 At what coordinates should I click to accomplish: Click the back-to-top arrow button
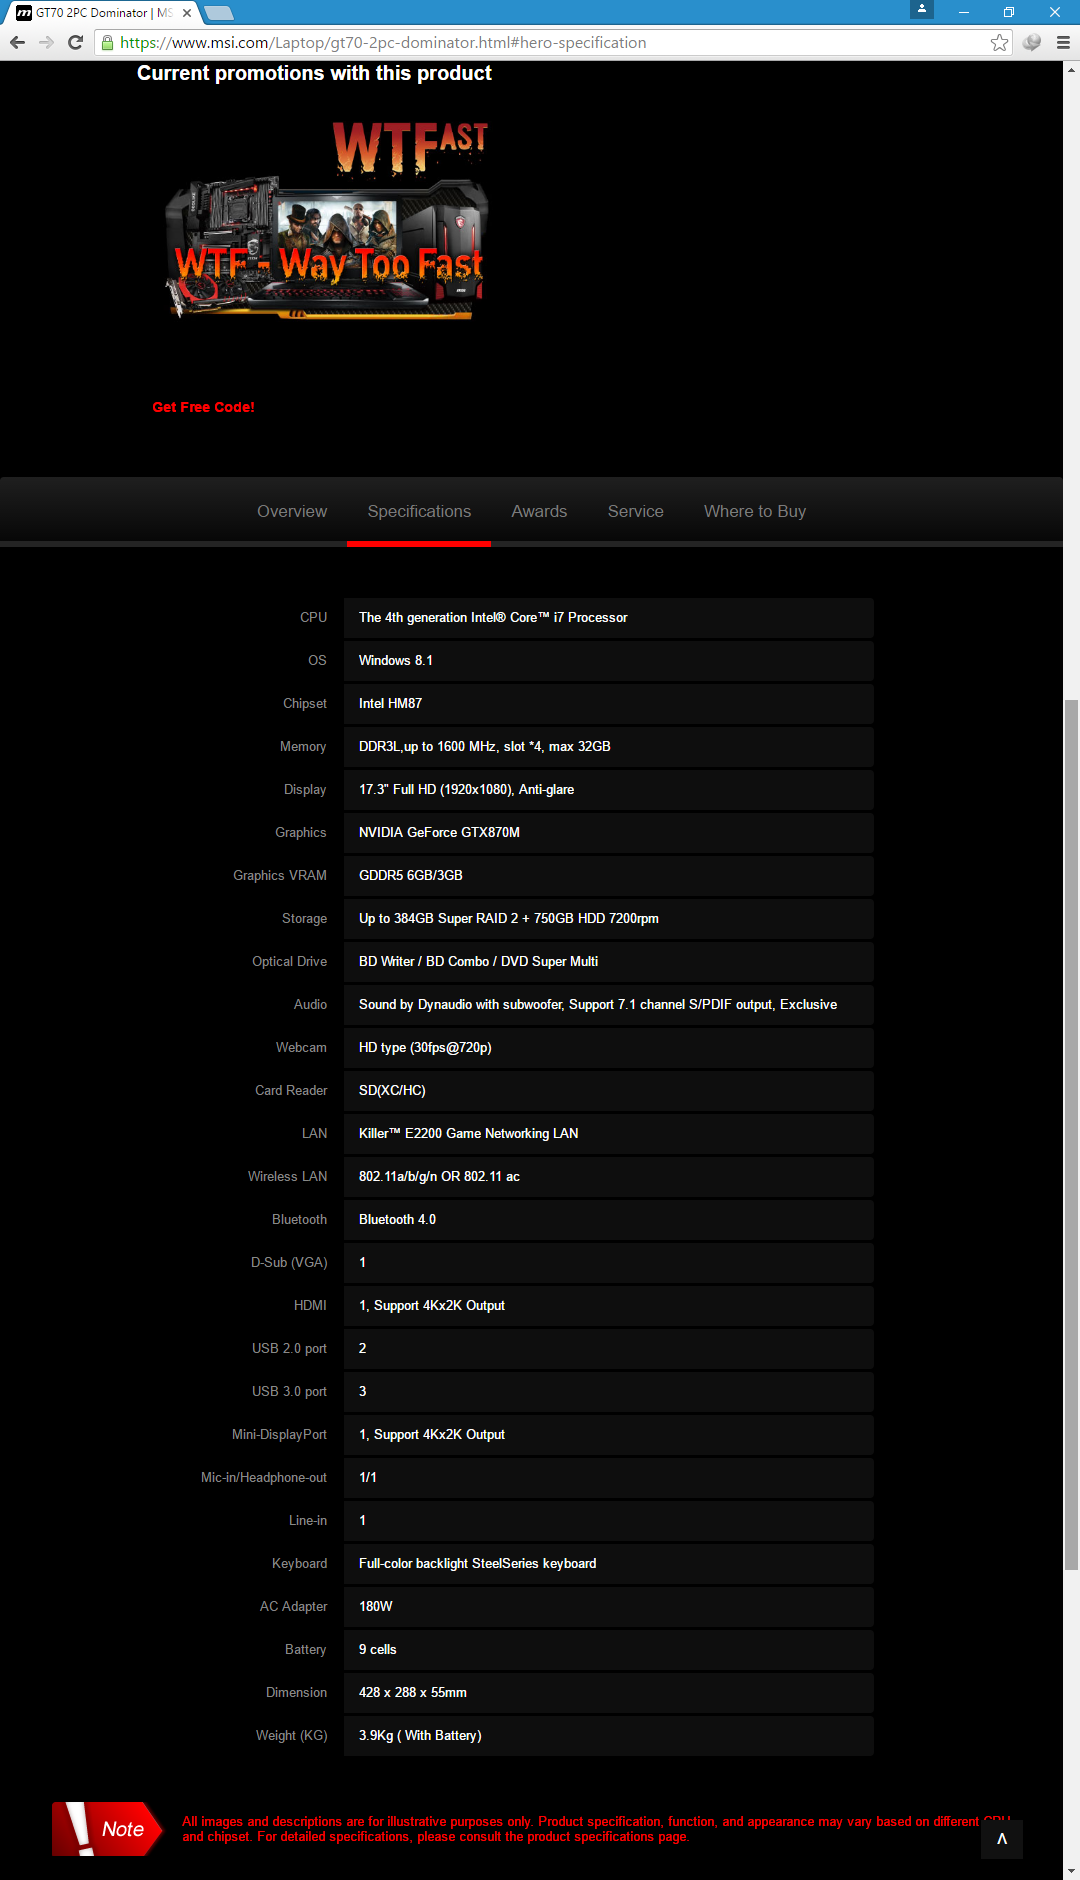(x=1001, y=1839)
